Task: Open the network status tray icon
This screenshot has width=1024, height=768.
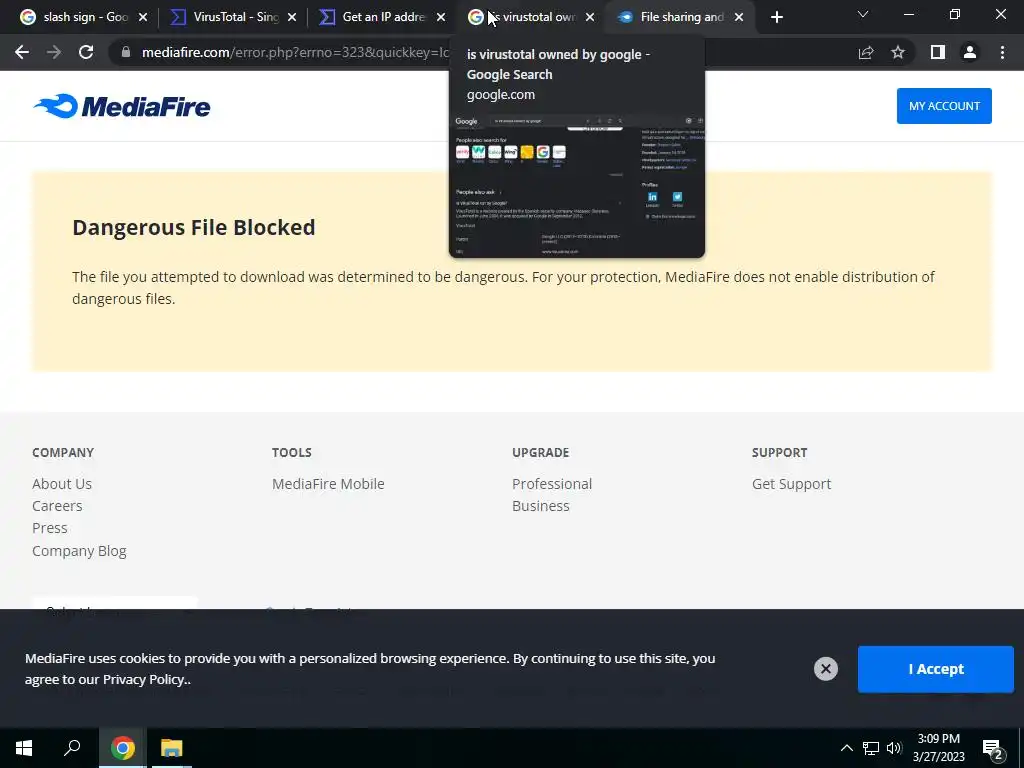Action: 871,748
